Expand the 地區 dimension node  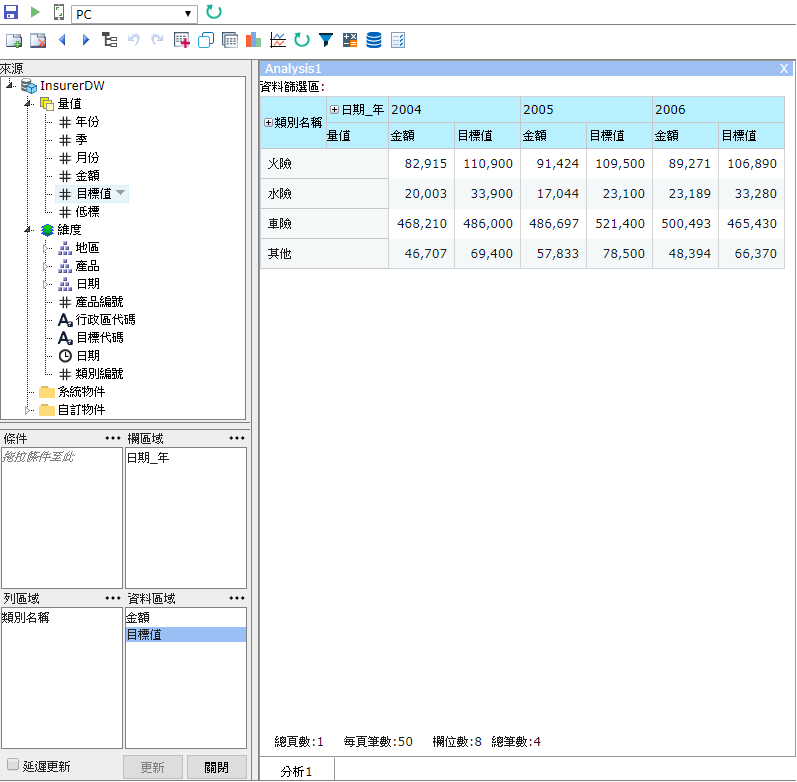[x=46, y=248]
